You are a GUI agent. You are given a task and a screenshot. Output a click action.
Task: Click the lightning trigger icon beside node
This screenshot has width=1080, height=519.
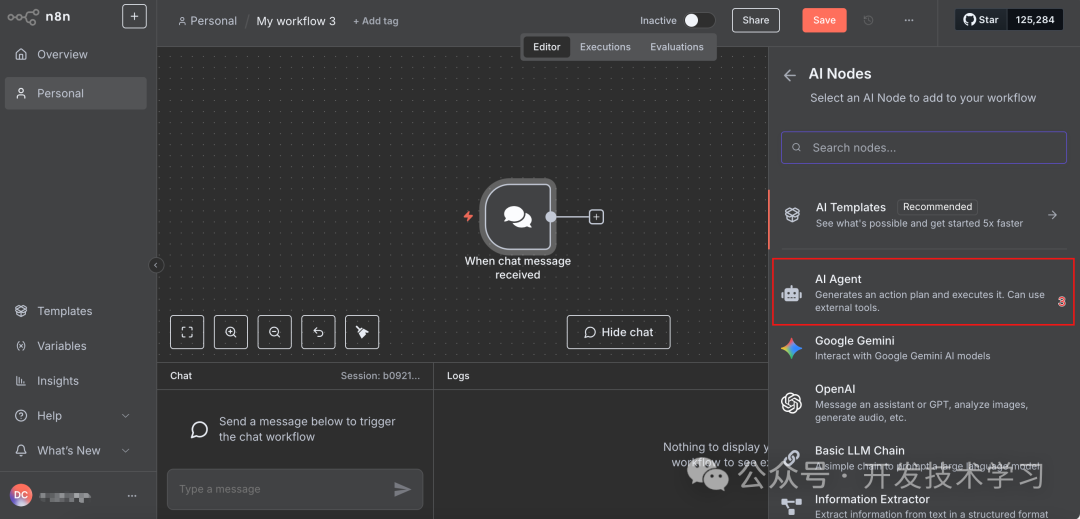(468, 216)
